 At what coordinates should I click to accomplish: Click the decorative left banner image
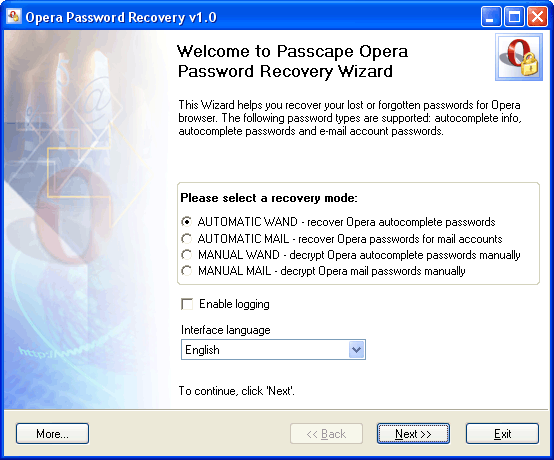click(87, 220)
